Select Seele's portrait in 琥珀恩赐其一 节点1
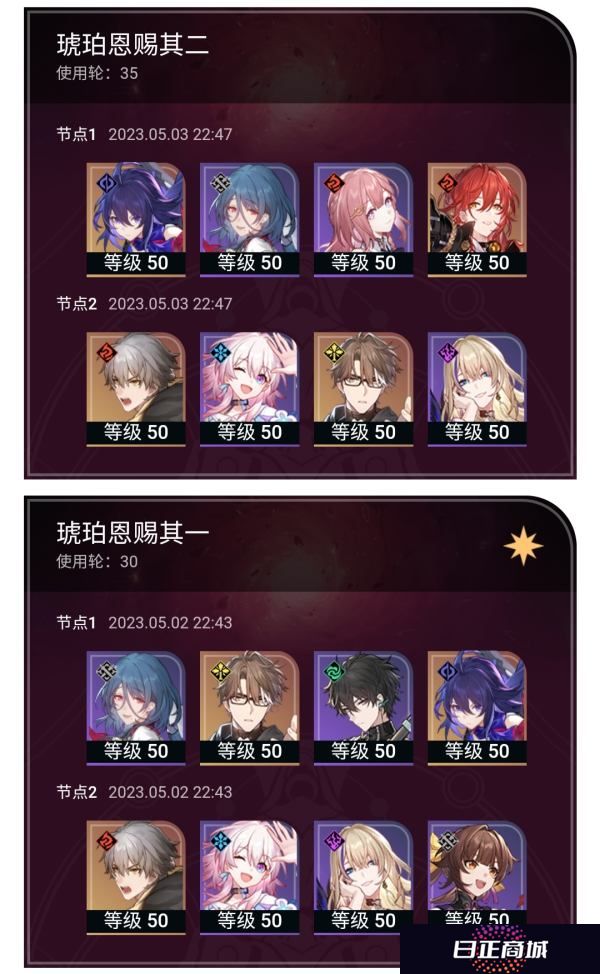 point(477,708)
